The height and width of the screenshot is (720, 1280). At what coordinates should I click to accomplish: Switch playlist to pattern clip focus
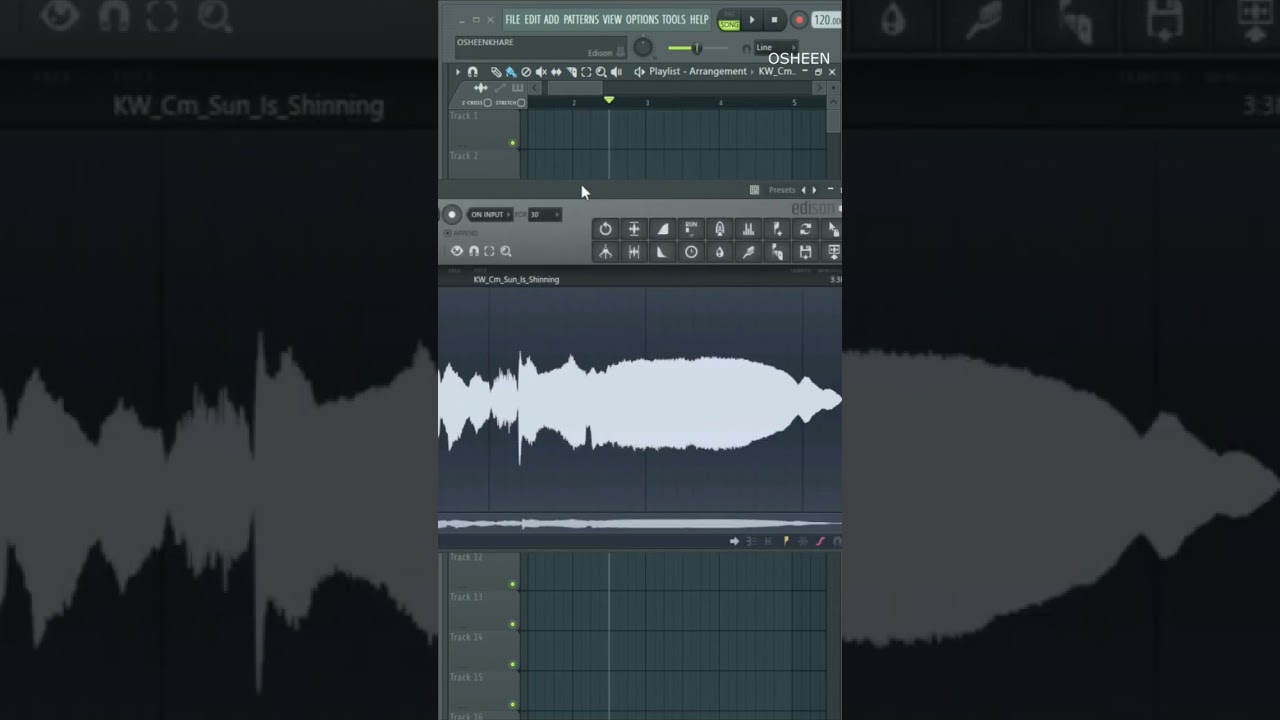(x=517, y=88)
